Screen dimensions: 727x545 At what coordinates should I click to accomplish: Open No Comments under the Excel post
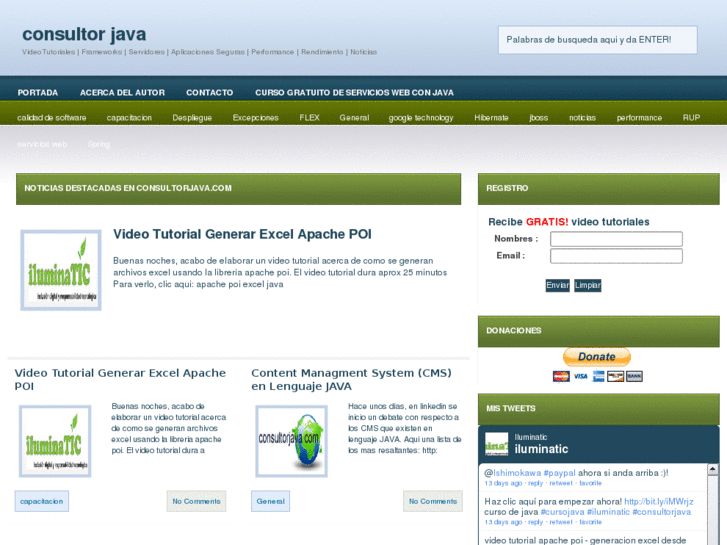pyautogui.click(x=197, y=501)
